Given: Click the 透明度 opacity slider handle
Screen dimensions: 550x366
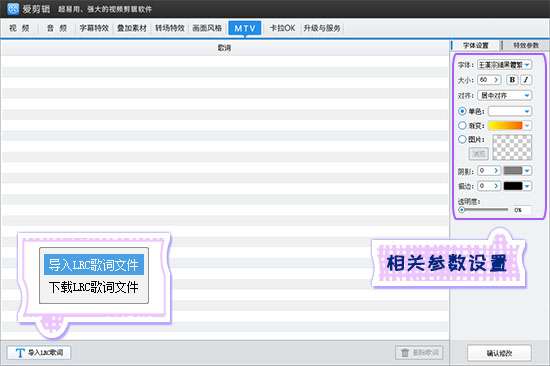Looking at the screenshot, I should [462, 210].
